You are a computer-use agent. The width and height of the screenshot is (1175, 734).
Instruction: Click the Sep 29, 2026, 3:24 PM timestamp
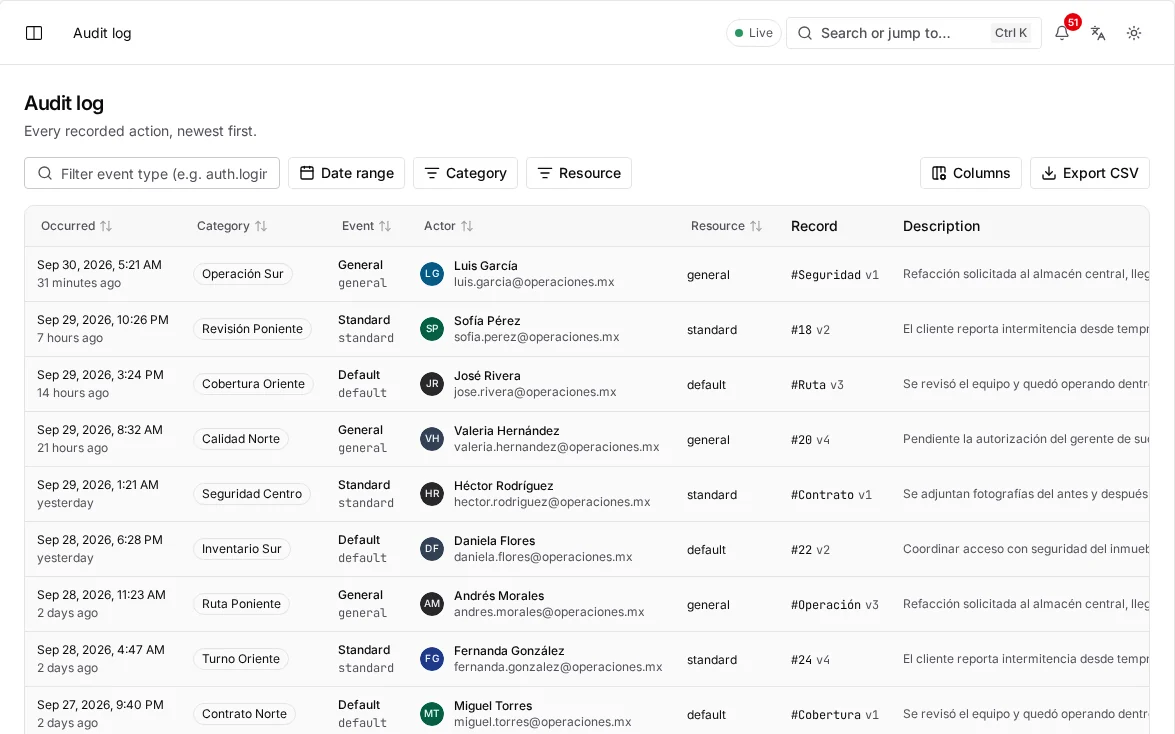[100, 375]
